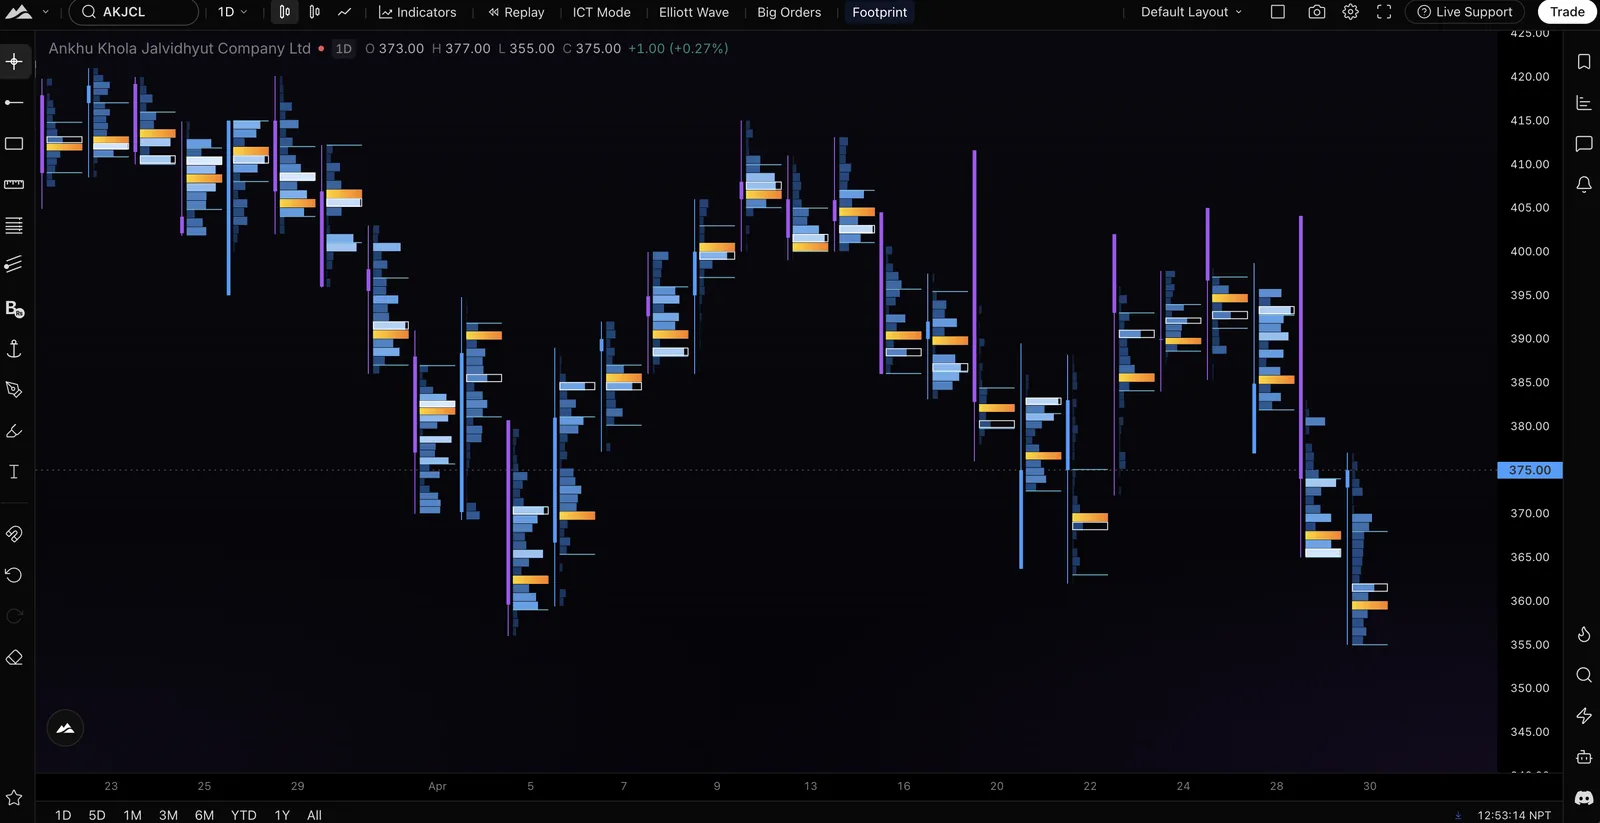This screenshot has width=1600, height=823.
Task: Choose the text annotation tool
Action: click(14, 472)
